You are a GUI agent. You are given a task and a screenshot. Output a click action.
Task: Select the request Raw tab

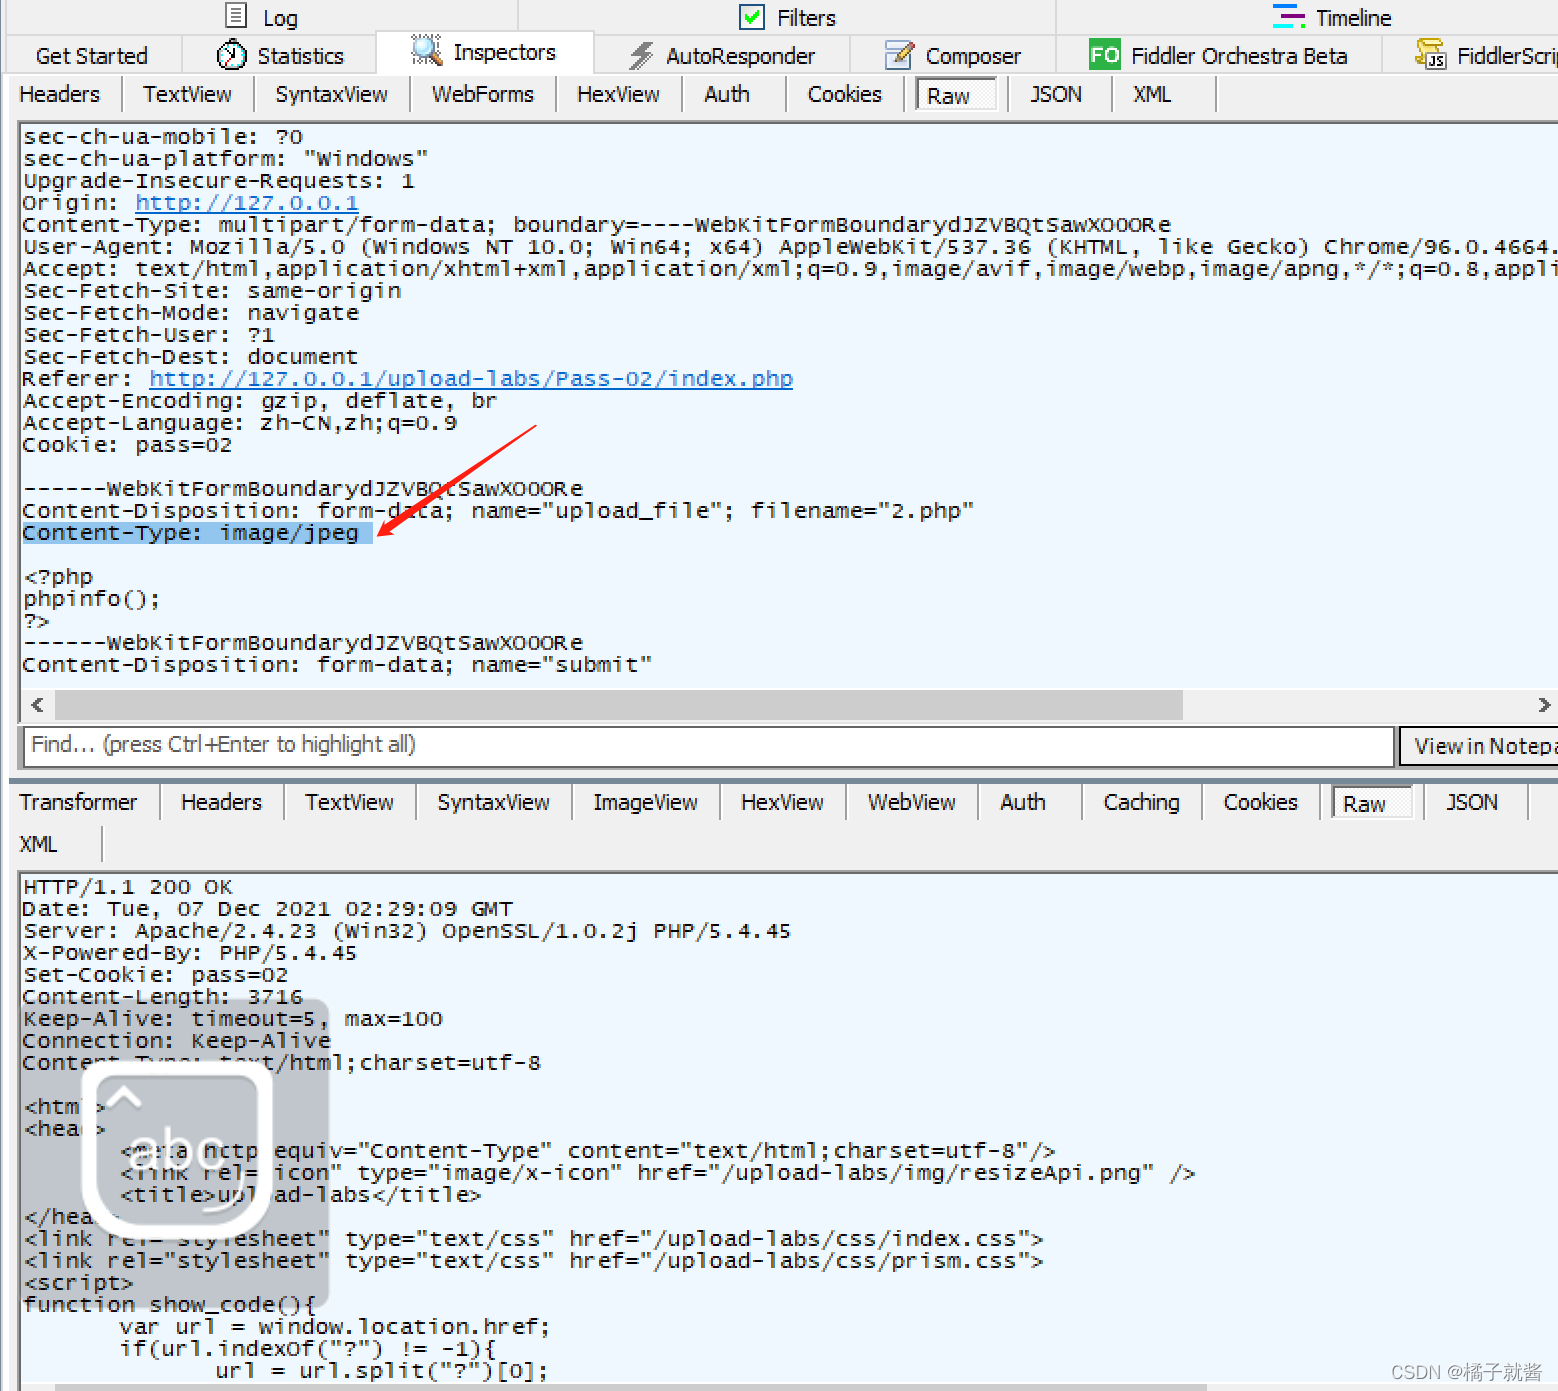coord(956,96)
